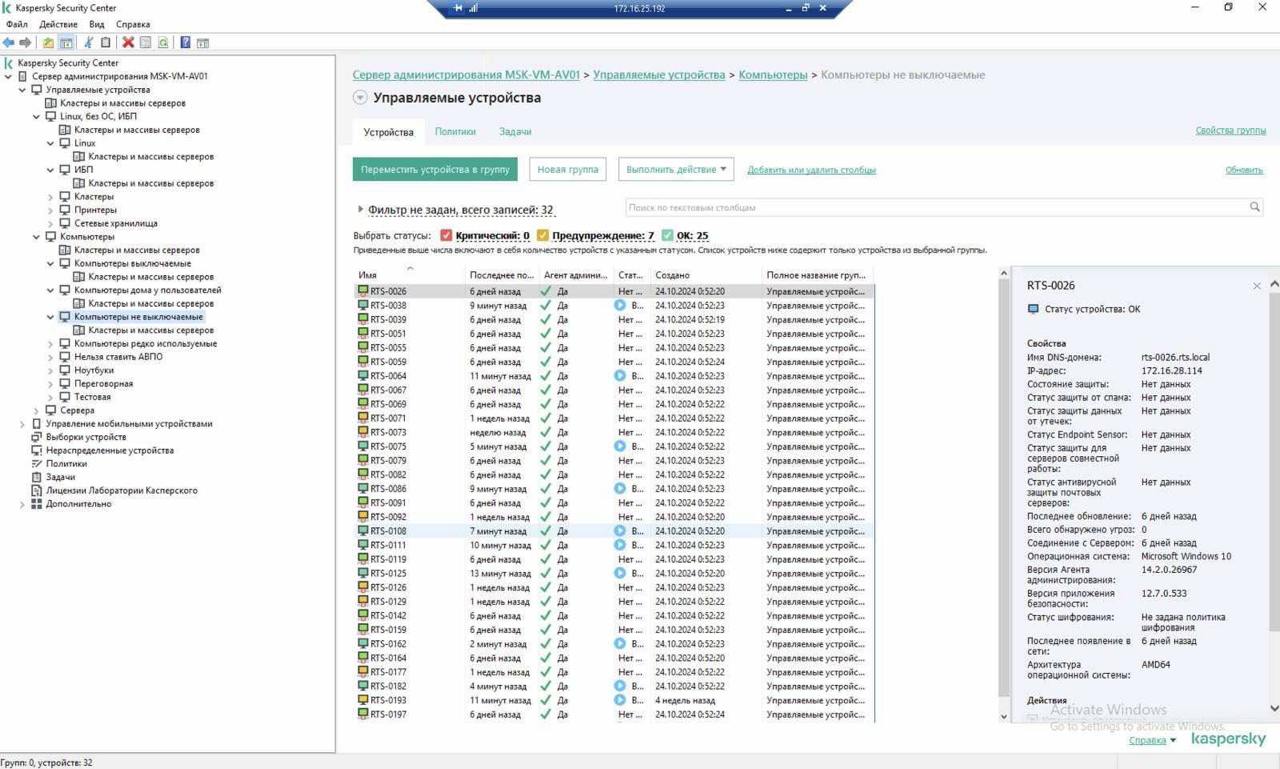Click the red Delete X toolbar icon

(x=128, y=43)
